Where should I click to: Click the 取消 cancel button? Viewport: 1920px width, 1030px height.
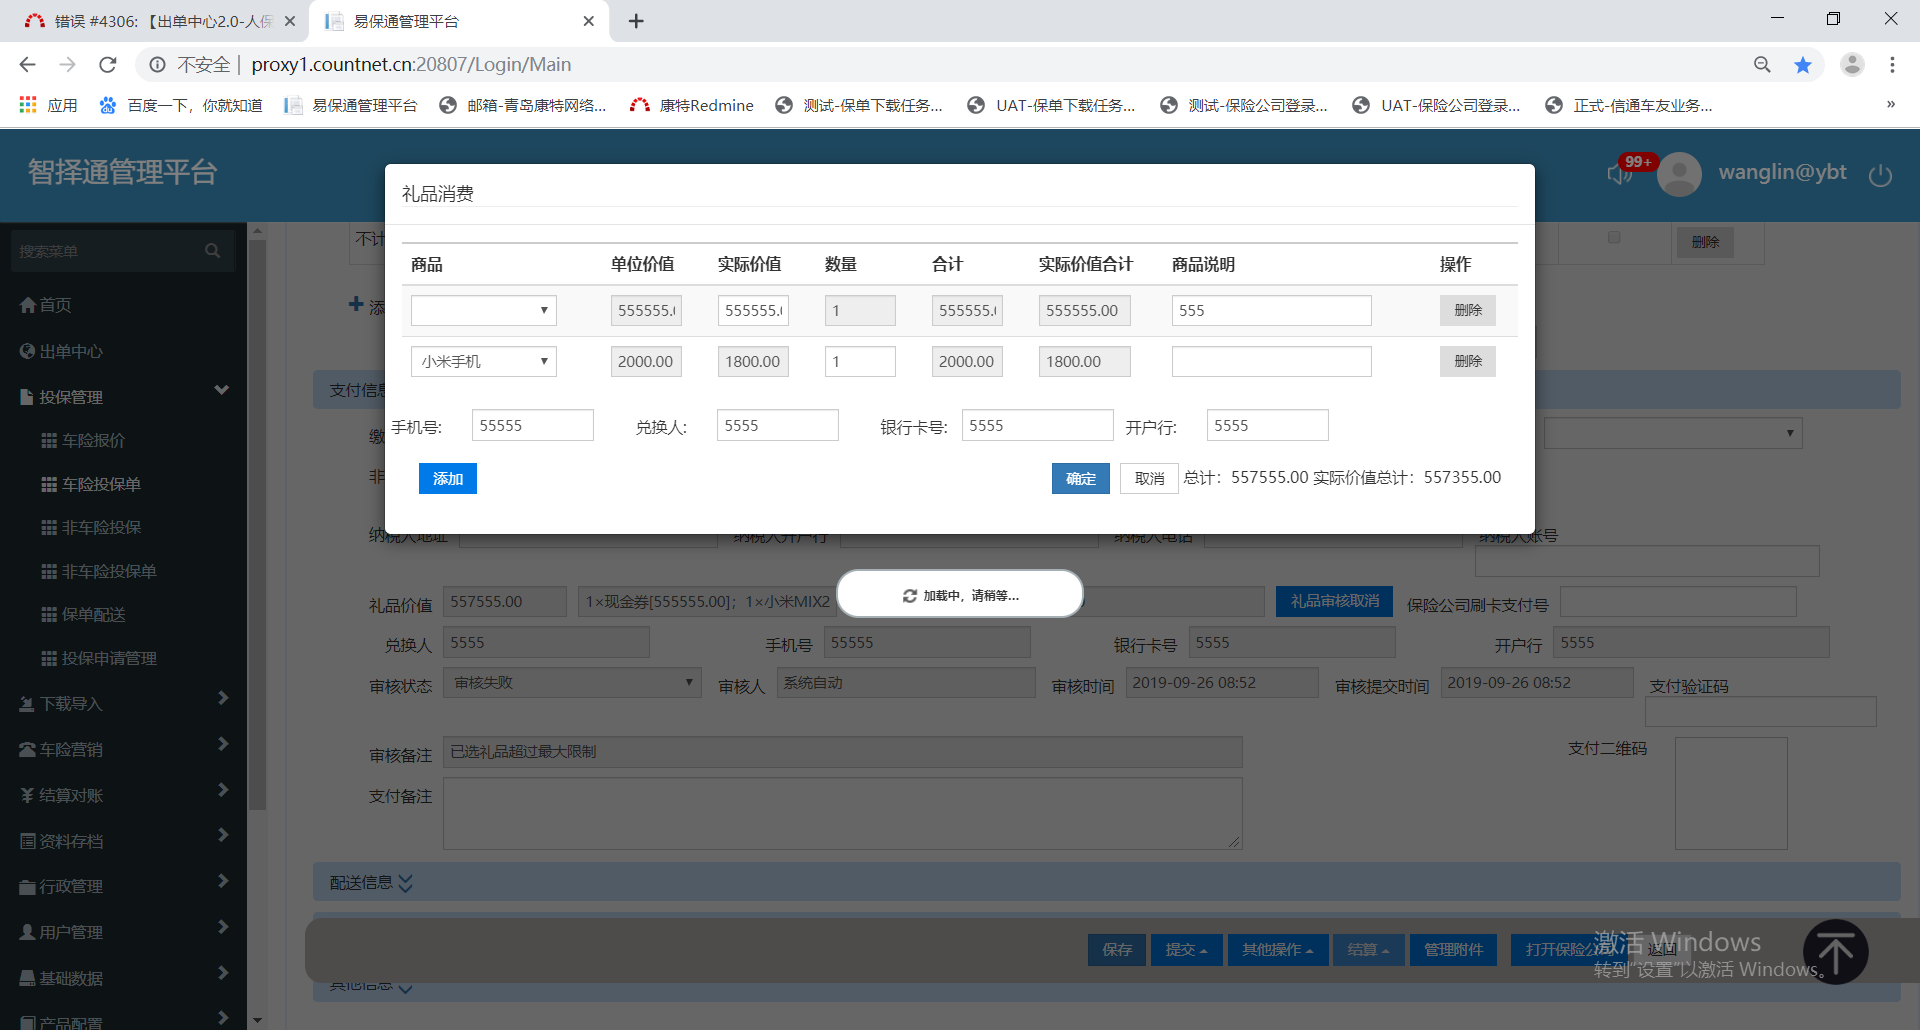click(1149, 479)
